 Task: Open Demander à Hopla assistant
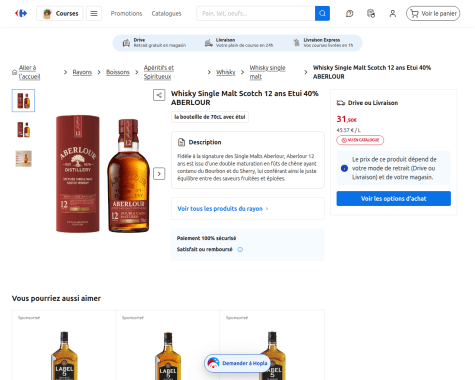click(238, 363)
